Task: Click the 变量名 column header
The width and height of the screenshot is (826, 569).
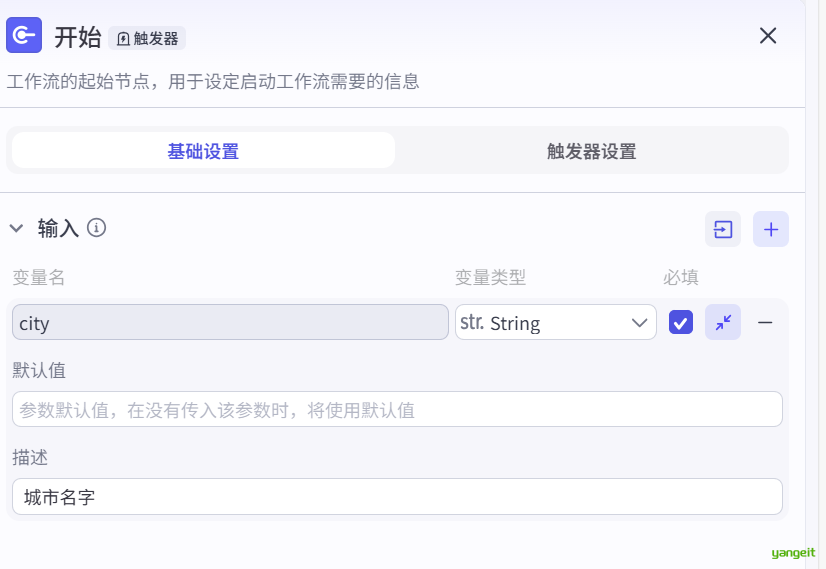Action: click(x=39, y=277)
